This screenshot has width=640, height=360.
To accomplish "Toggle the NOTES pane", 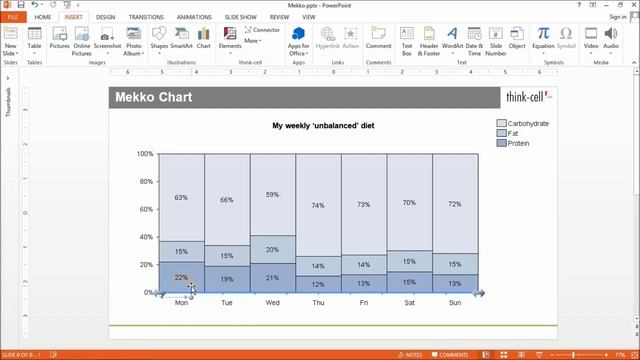I will click(410, 355).
